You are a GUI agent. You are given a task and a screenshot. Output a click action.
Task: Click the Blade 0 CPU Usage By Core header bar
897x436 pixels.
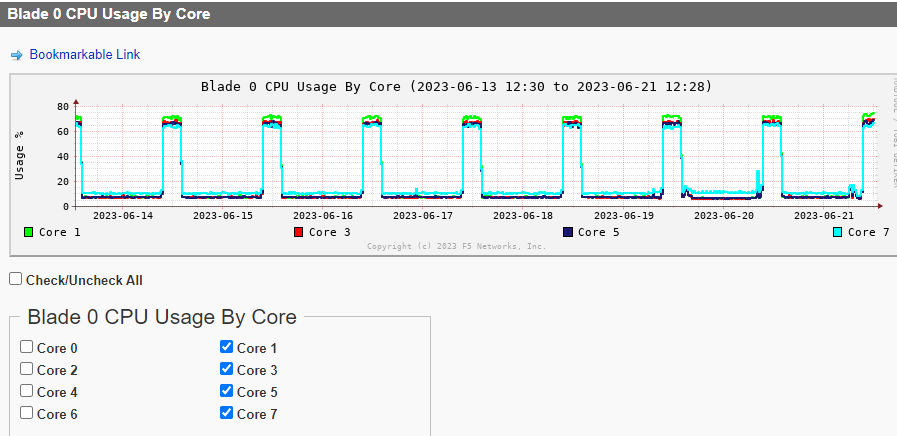448,14
